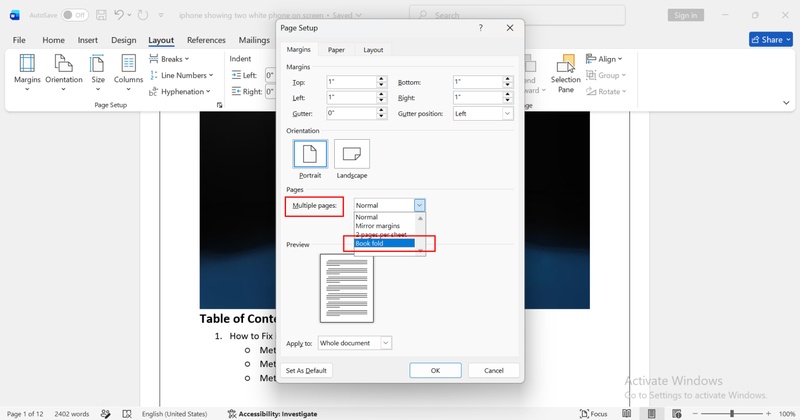Screen dimensions: 800x420
Task: Select Portrait orientation
Action: pos(310,154)
